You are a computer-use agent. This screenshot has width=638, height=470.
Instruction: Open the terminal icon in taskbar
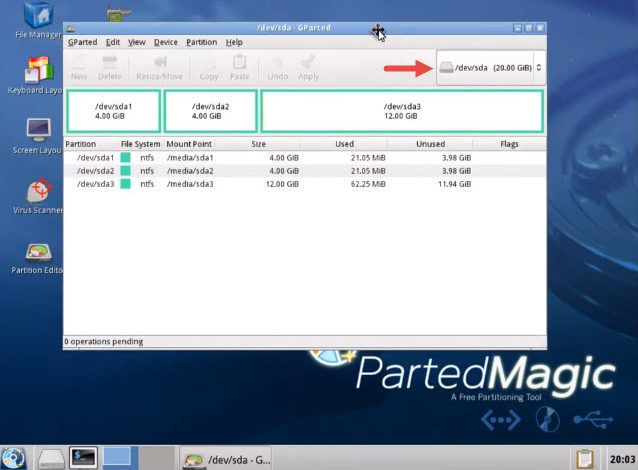(83, 458)
